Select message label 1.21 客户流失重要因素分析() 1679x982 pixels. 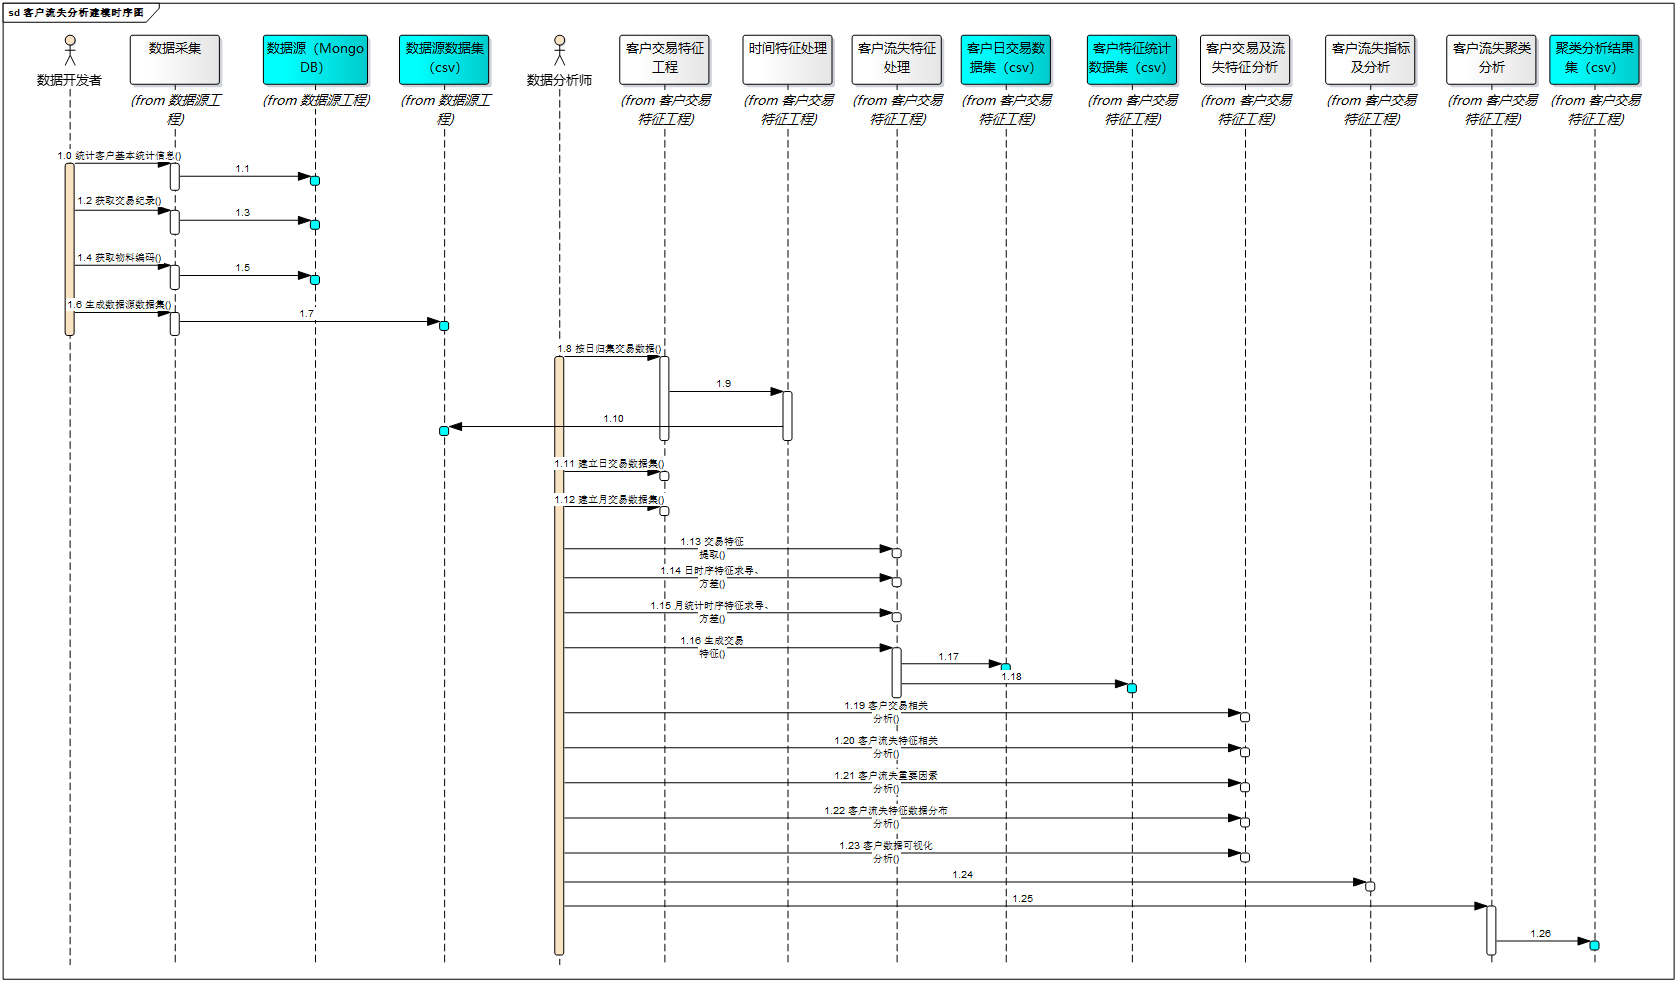886,782
